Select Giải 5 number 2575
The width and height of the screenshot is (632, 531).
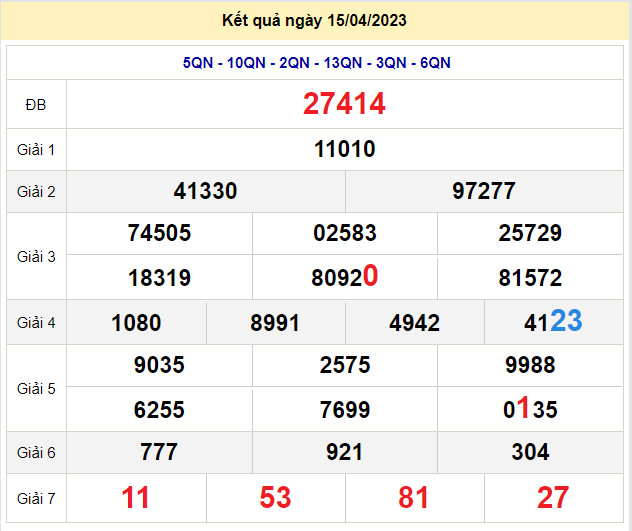(x=345, y=365)
